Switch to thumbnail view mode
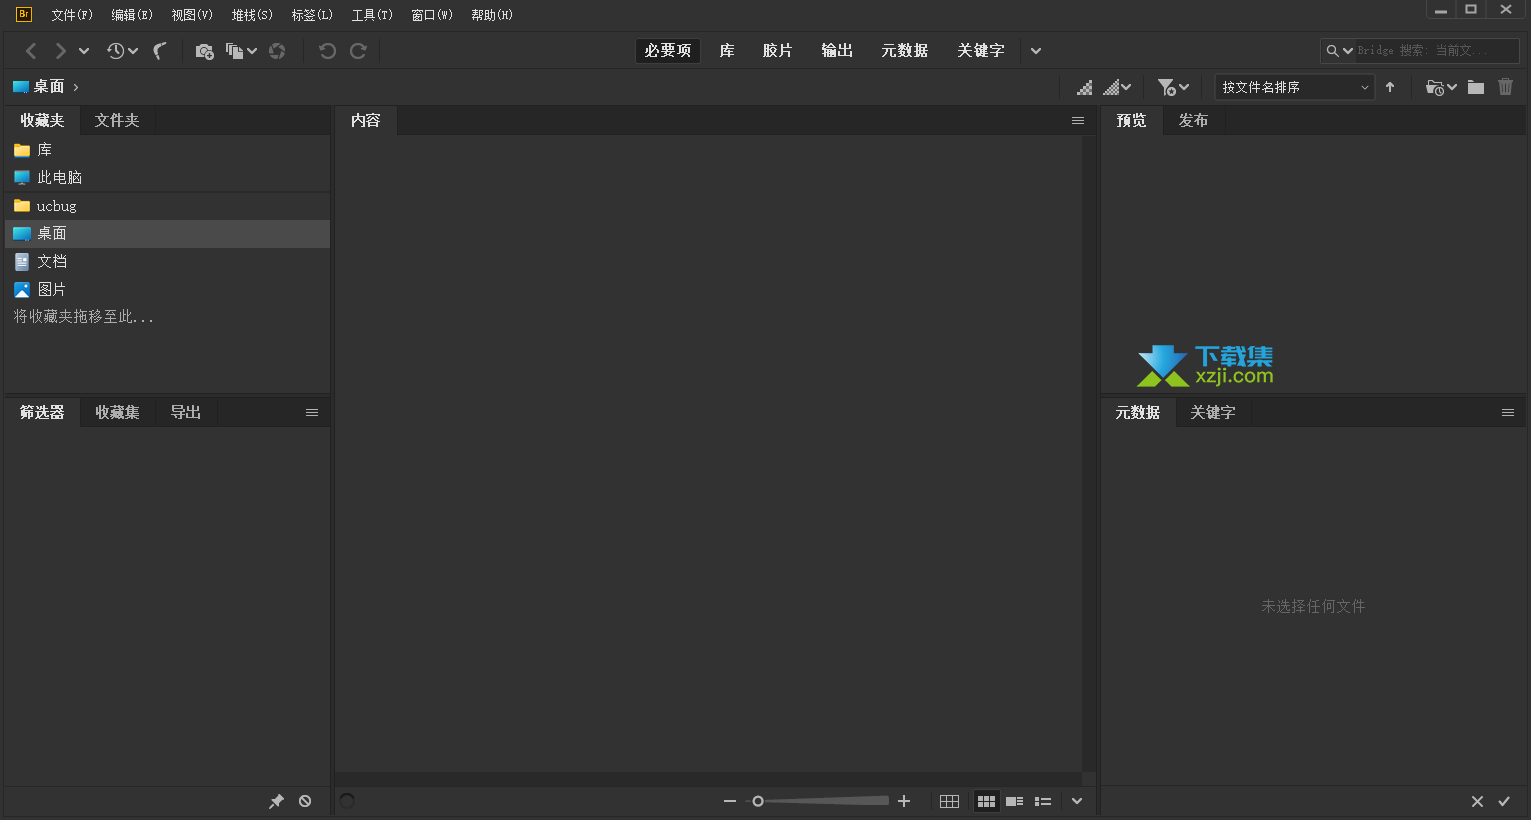 tap(986, 801)
